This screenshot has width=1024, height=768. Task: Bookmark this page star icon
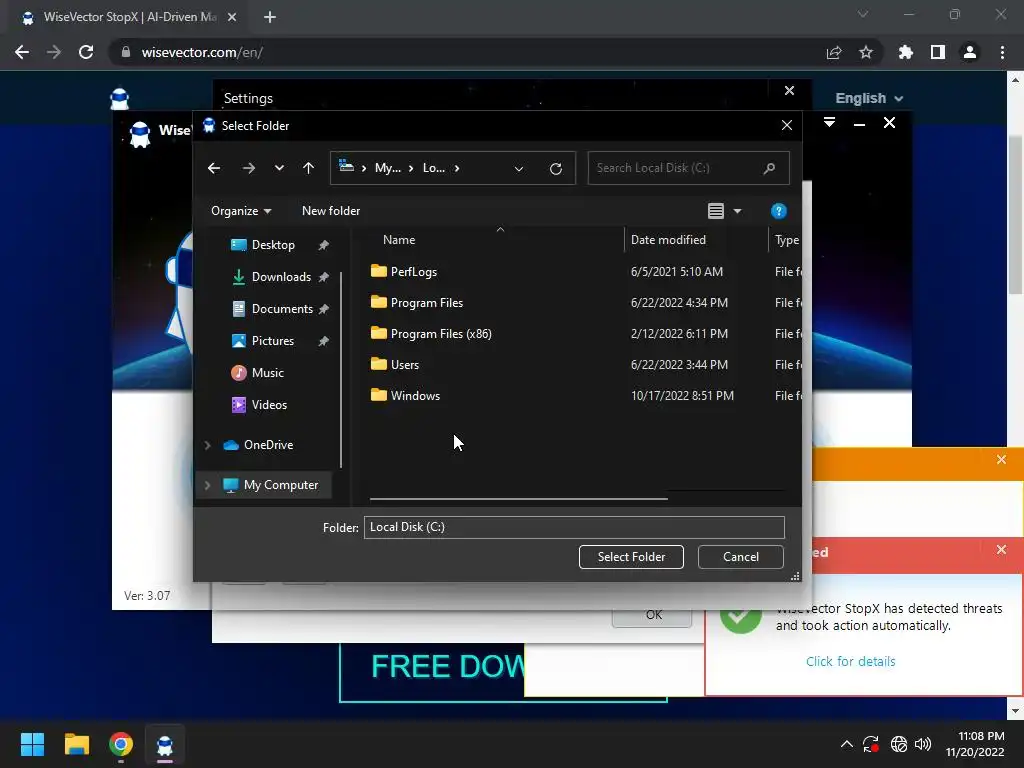click(x=866, y=52)
